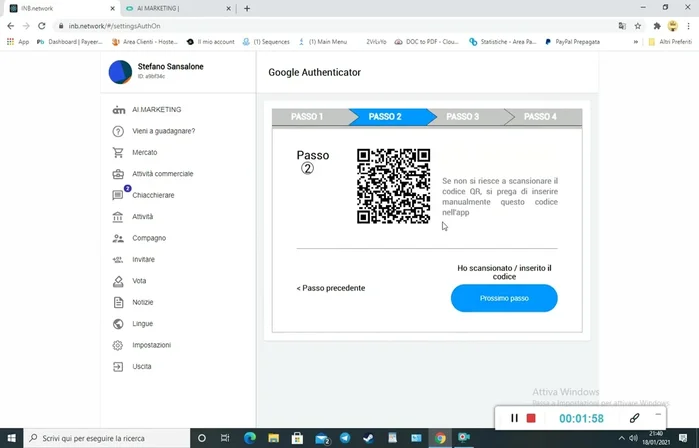699x448 pixels.
Task: Open the PayPal Prepagata bookmark
Action: pyautogui.click(x=573, y=42)
